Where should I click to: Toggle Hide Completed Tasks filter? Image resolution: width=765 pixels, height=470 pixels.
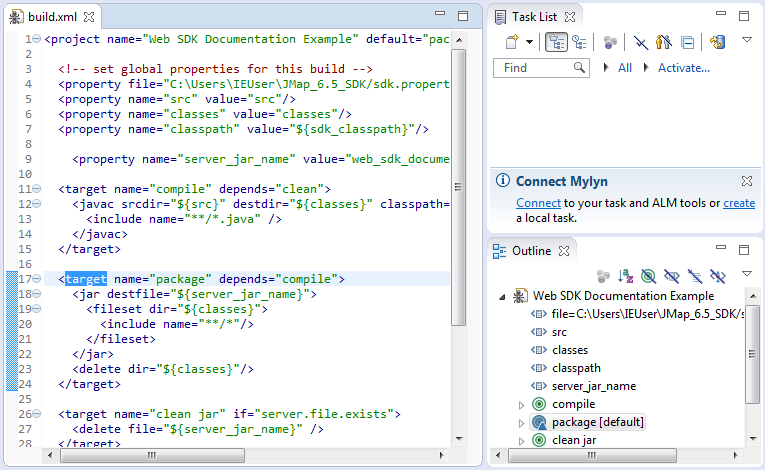[x=640, y=42]
